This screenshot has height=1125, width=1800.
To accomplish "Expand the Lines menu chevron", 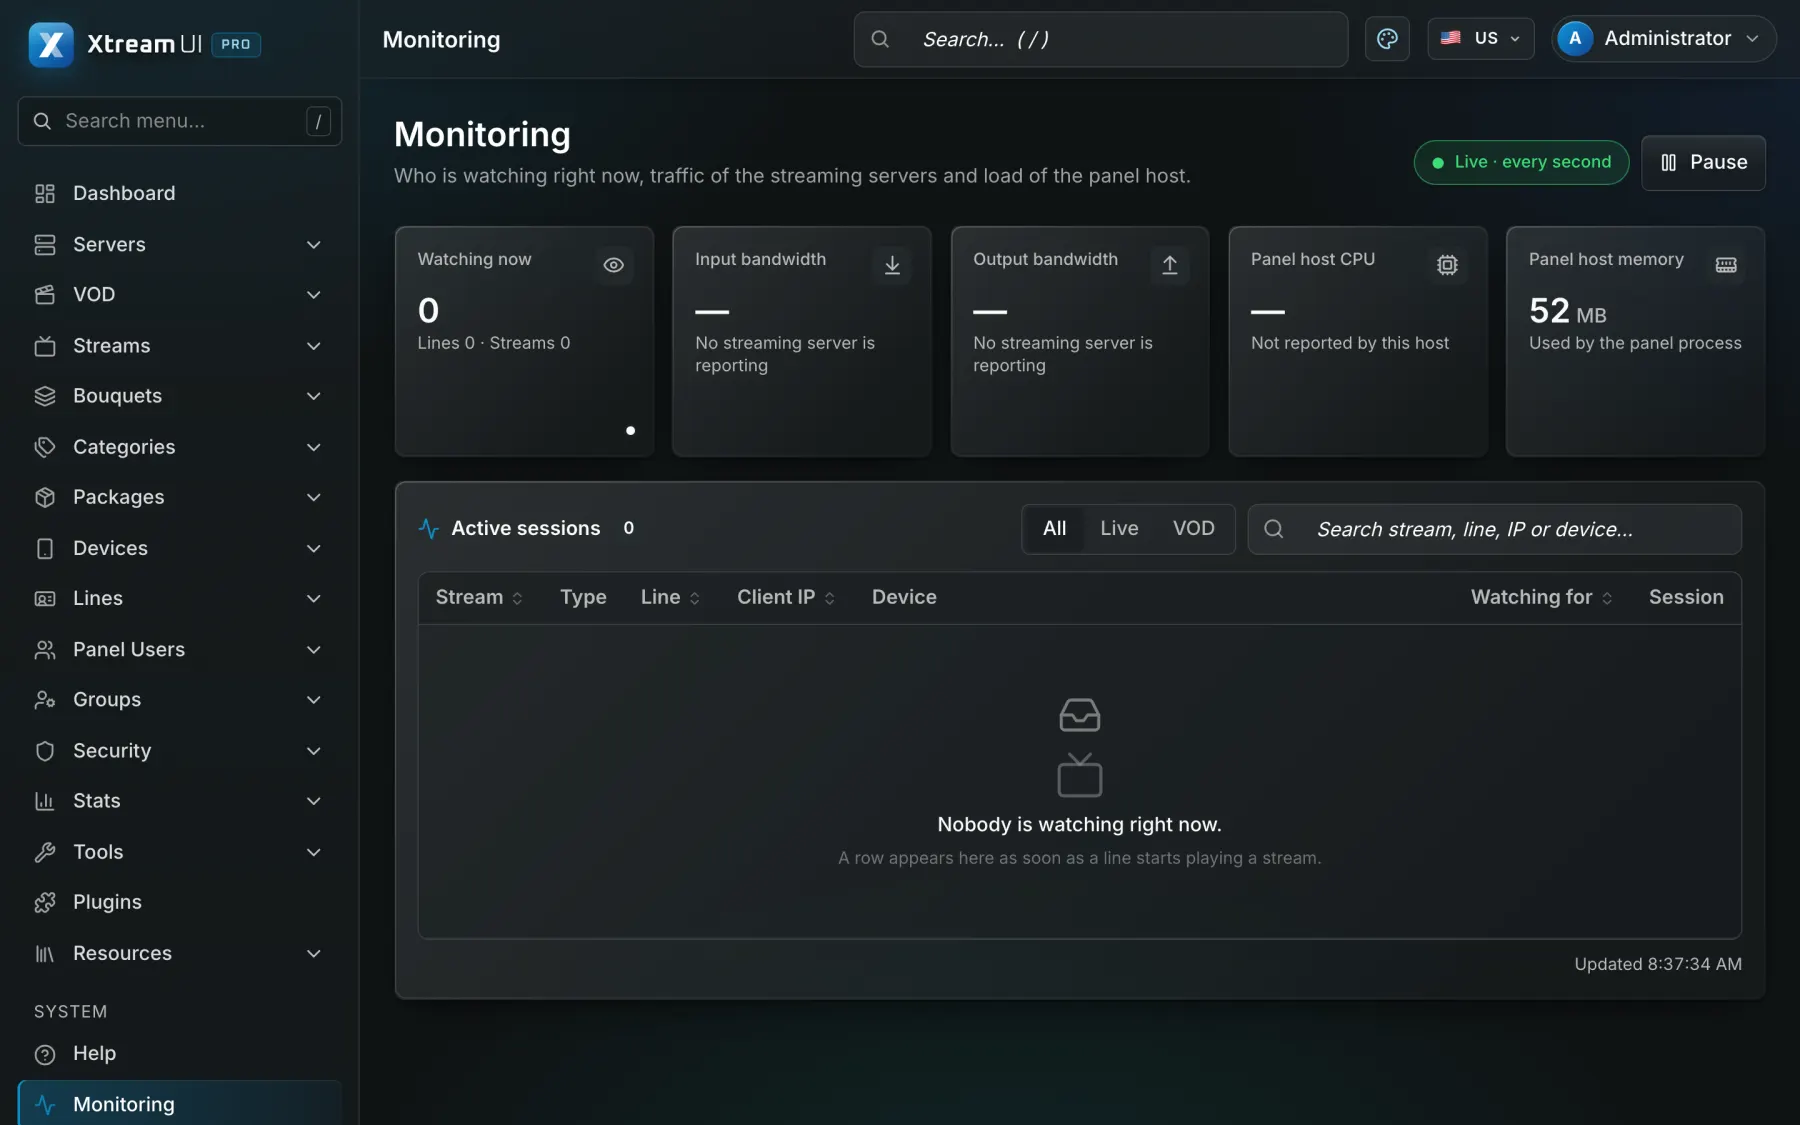I will (x=313, y=599).
